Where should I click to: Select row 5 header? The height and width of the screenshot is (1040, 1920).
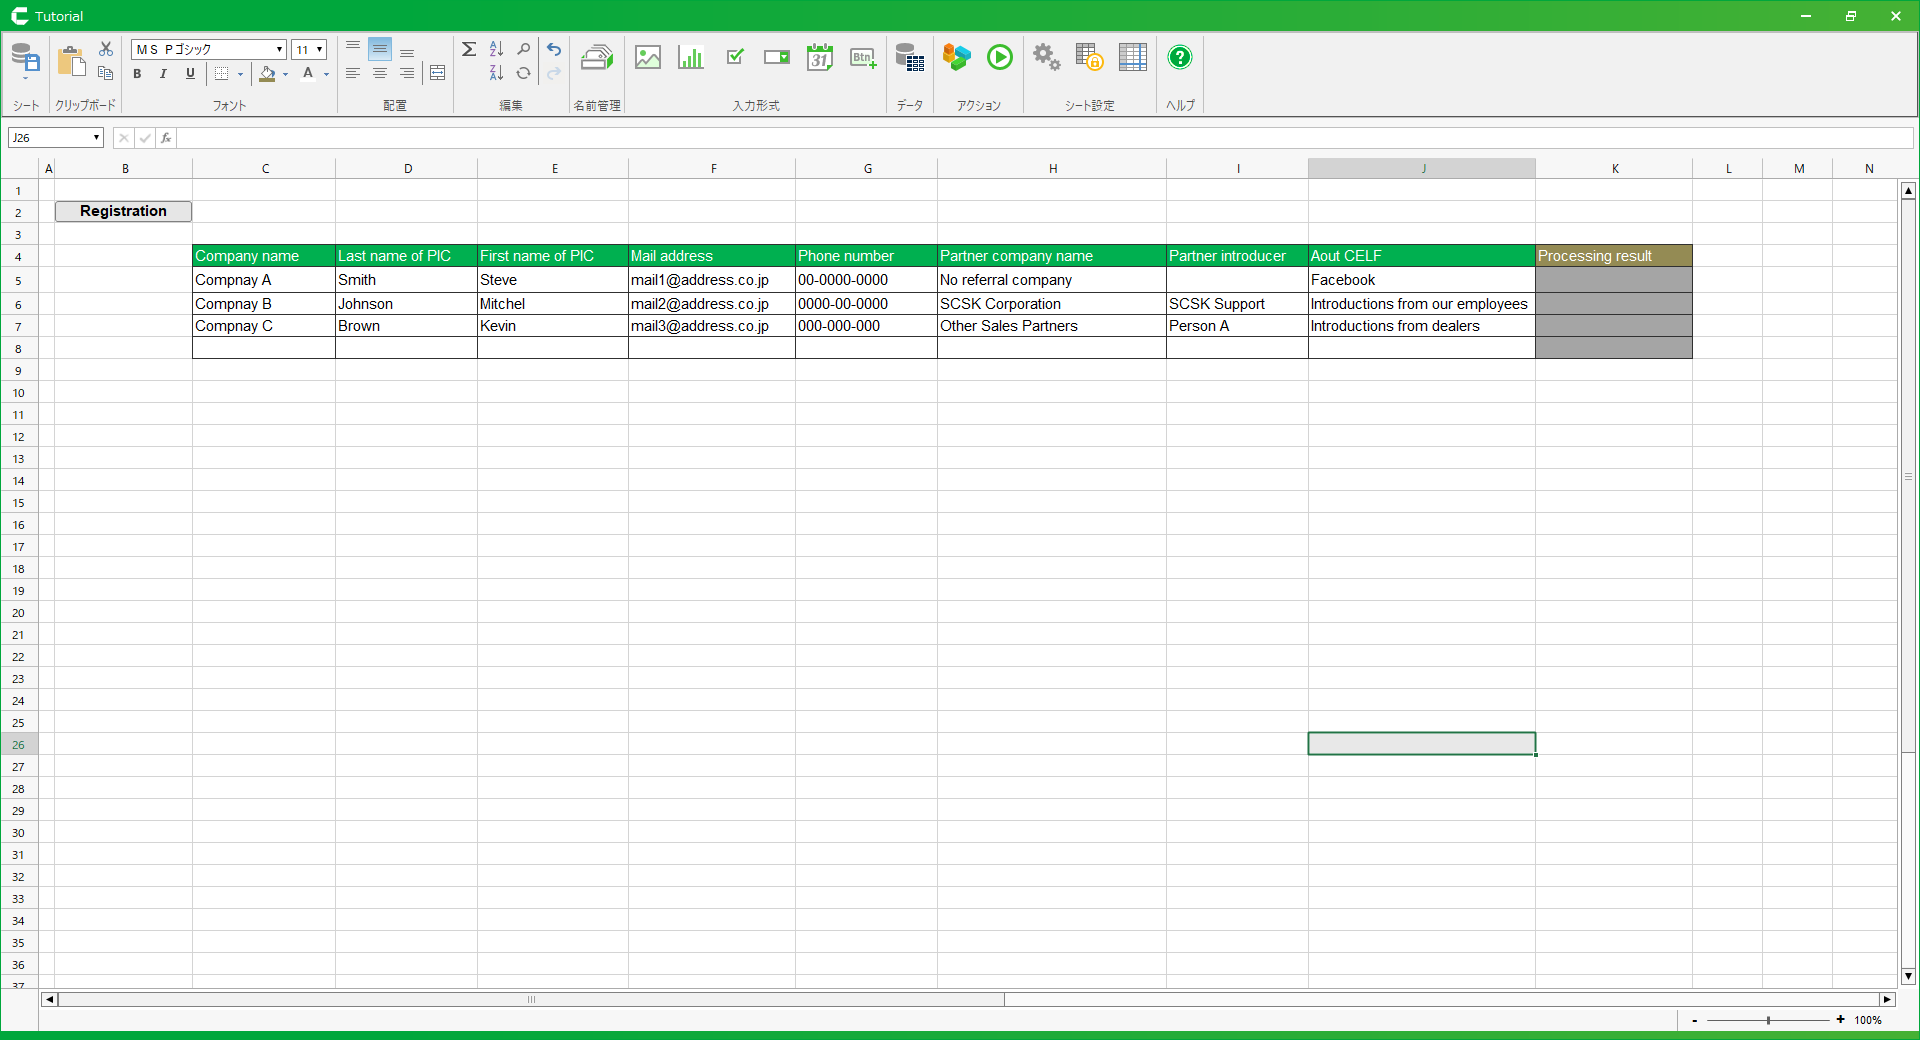(18, 281)
